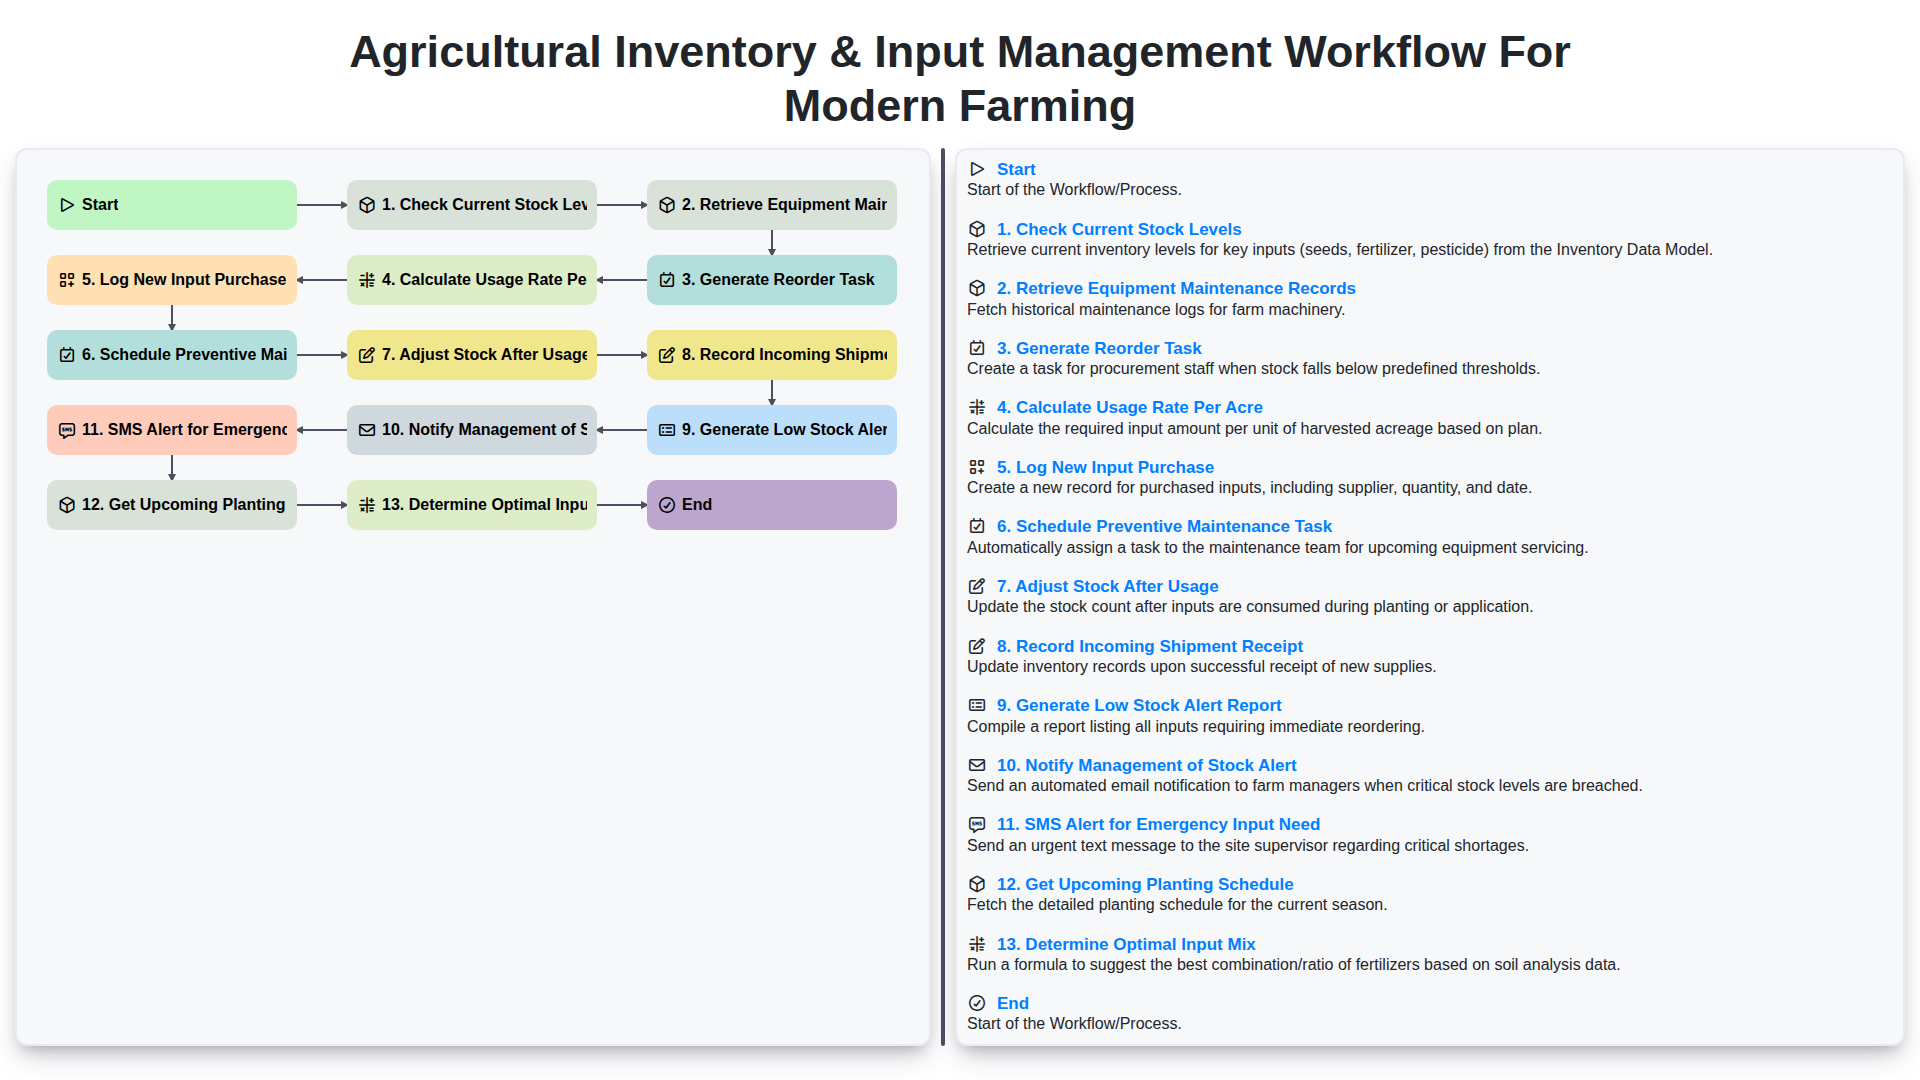Select the pencil icon on Adjust Stock After Usage
The width and height of the screenshot is (1920, 1080).
(x=367, y=354)
